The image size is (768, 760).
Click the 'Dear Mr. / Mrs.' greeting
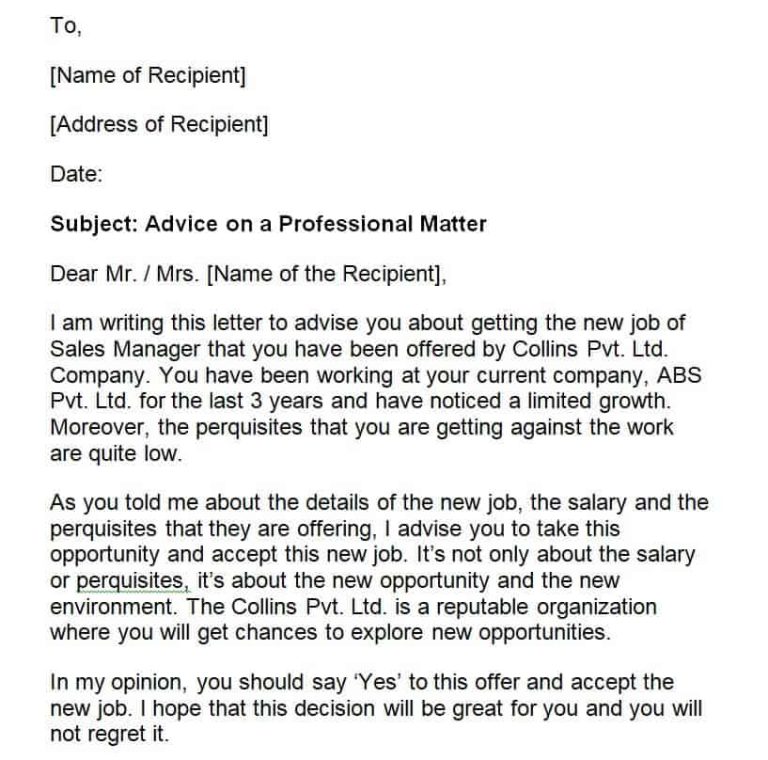[125, 274]
